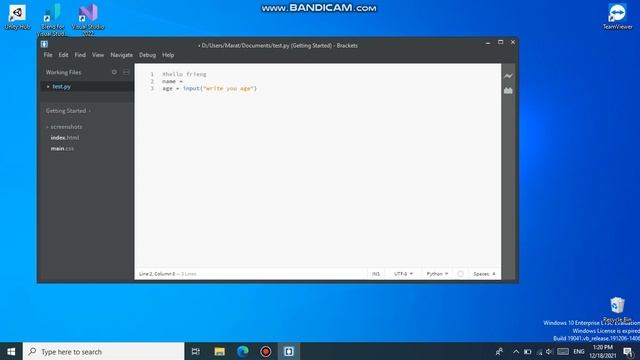Open the Edit menu
The image size is (640, 360).
(63, 55)
